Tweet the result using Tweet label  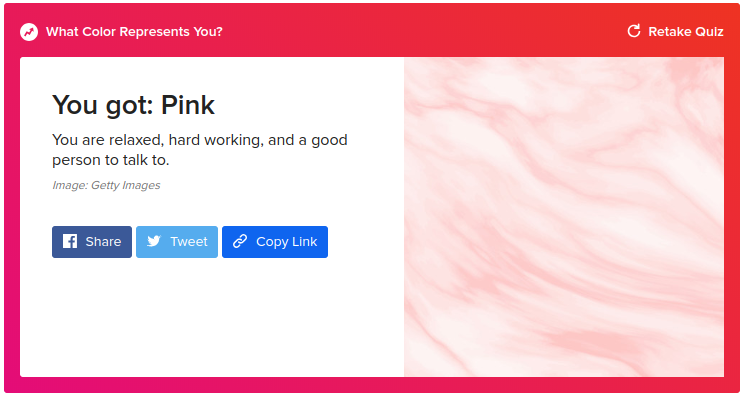point(189,242)
